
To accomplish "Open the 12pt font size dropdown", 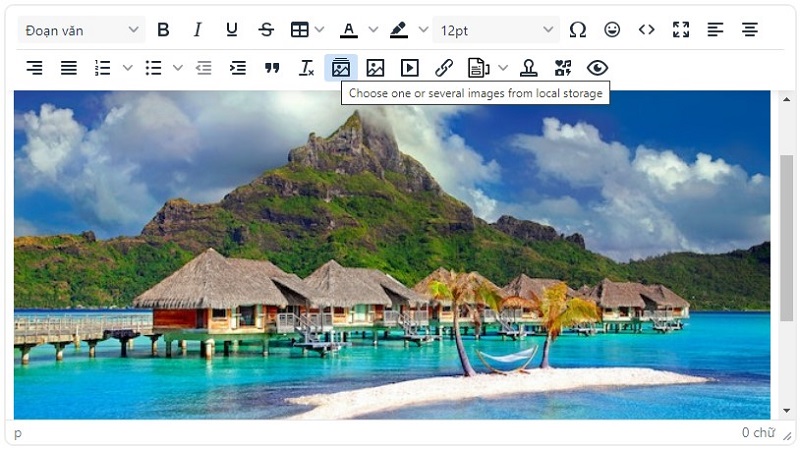I will click(496, 30).
